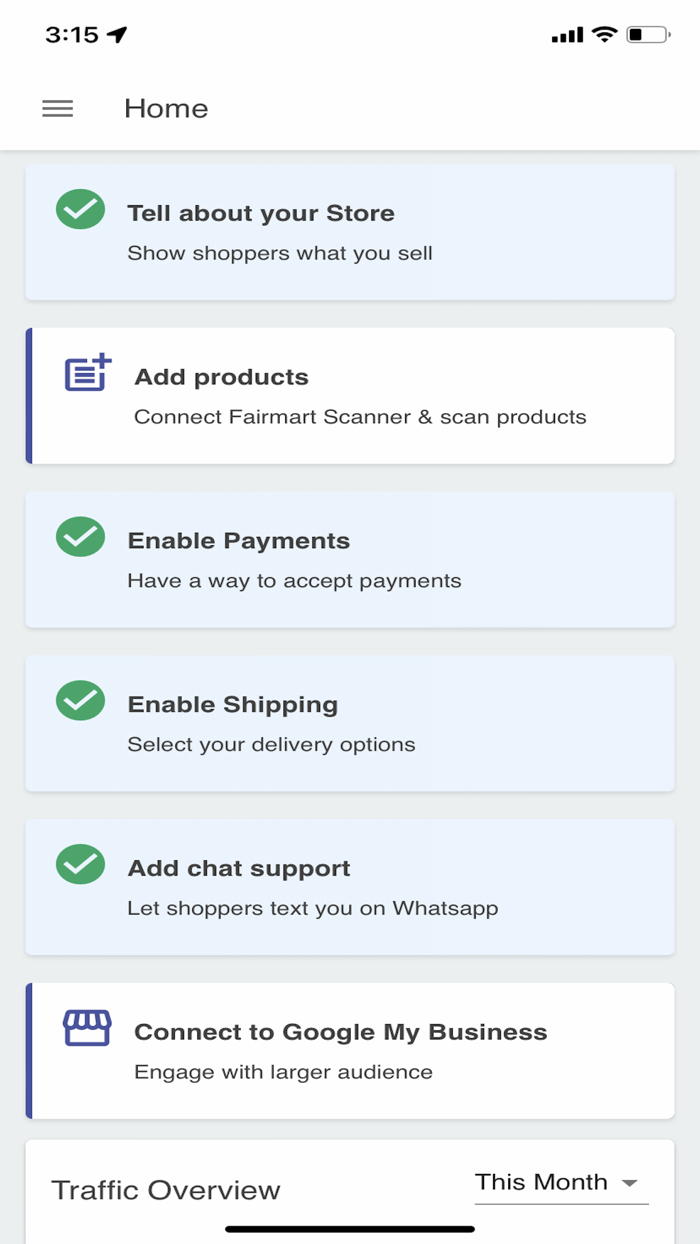Tap the location arrow in status bar
This screenshot has height=1244, width=700.
coord(118,35)
